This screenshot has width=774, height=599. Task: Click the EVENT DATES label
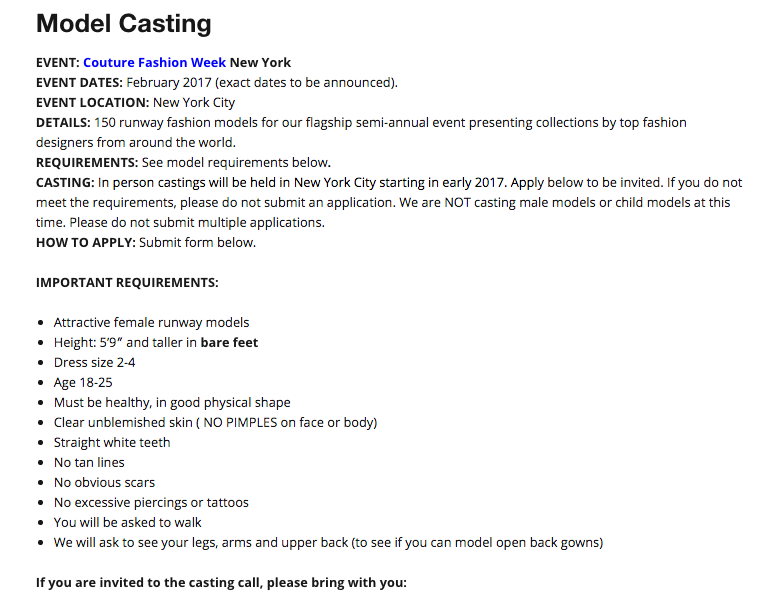pos(79,82)
